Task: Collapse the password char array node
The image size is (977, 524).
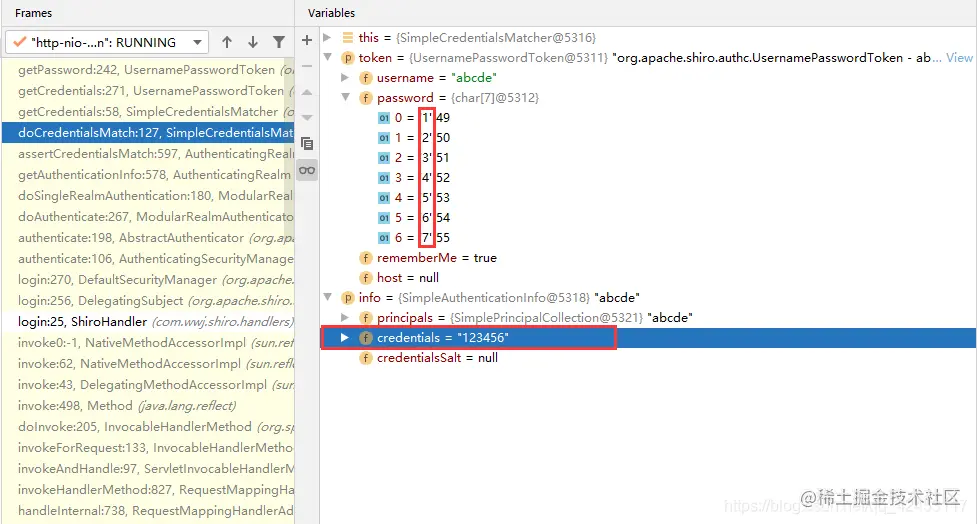Action: [x=345, y=97]
